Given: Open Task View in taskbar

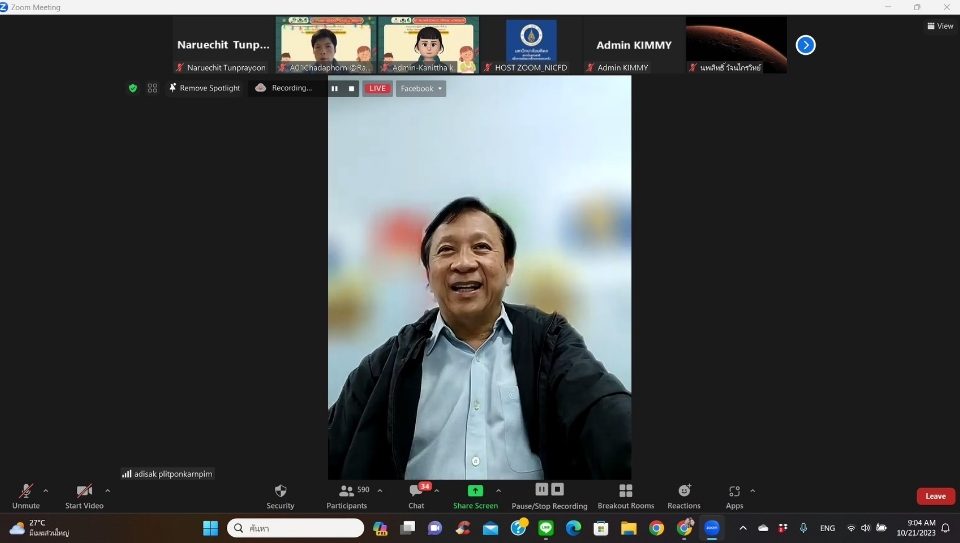Looking at the screenshot, I should (x=408, y=528).
